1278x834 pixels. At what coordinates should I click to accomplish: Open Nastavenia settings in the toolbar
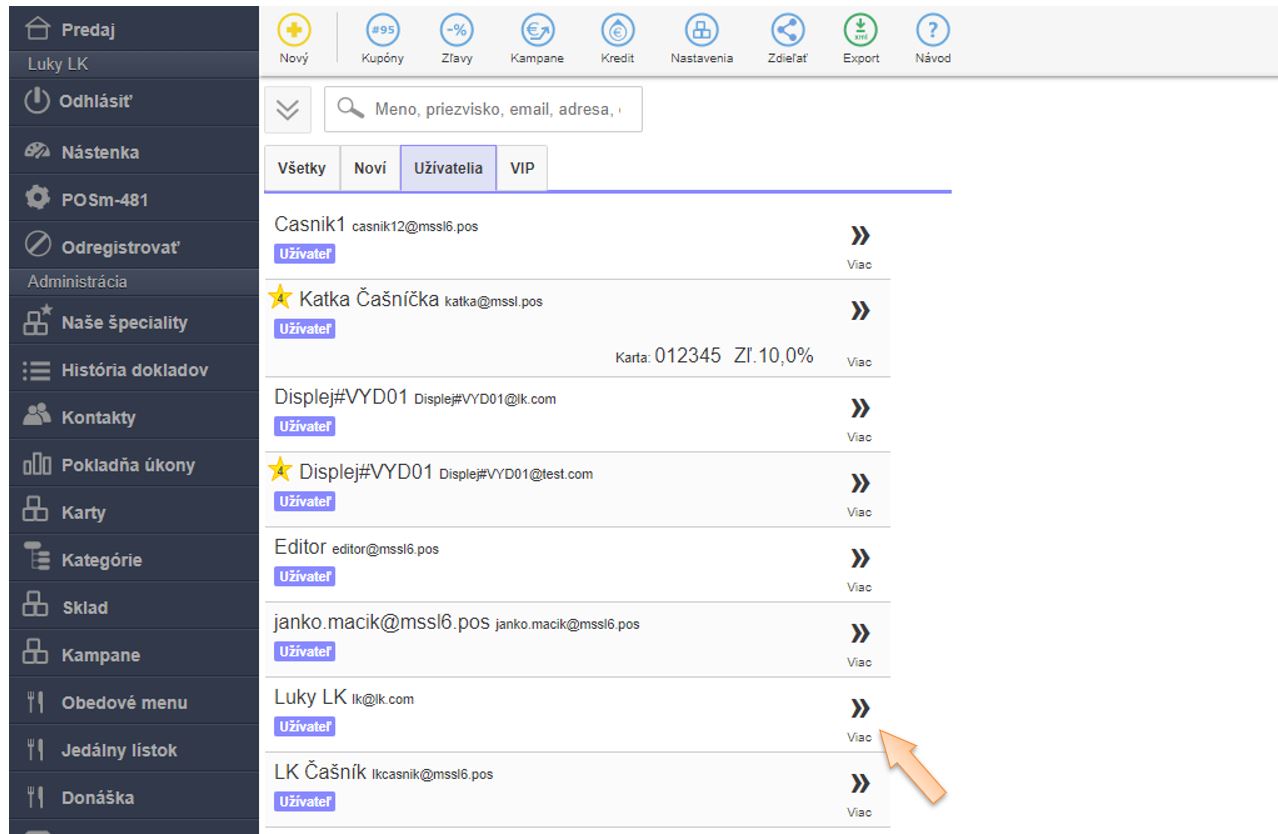701,31
